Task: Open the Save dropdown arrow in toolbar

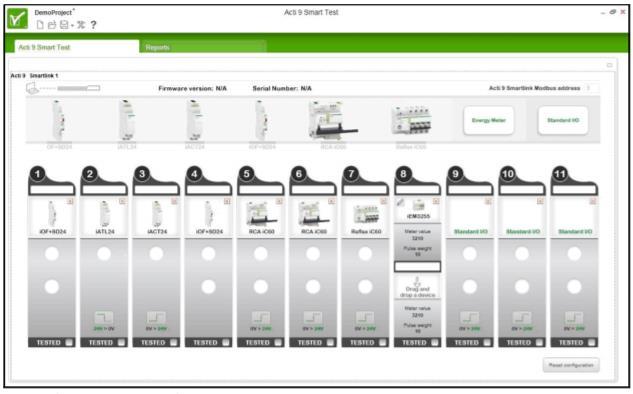Action: [72, 26]
